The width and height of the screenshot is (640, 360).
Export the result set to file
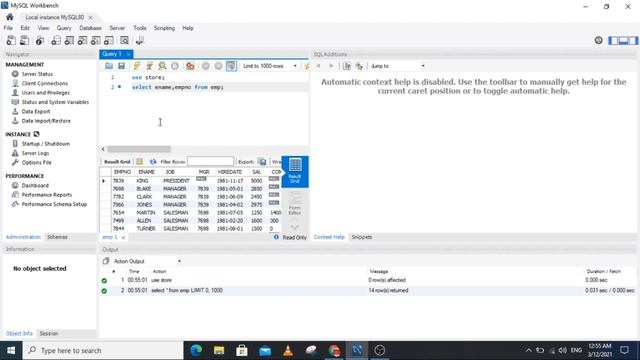(x=262, y=162)
